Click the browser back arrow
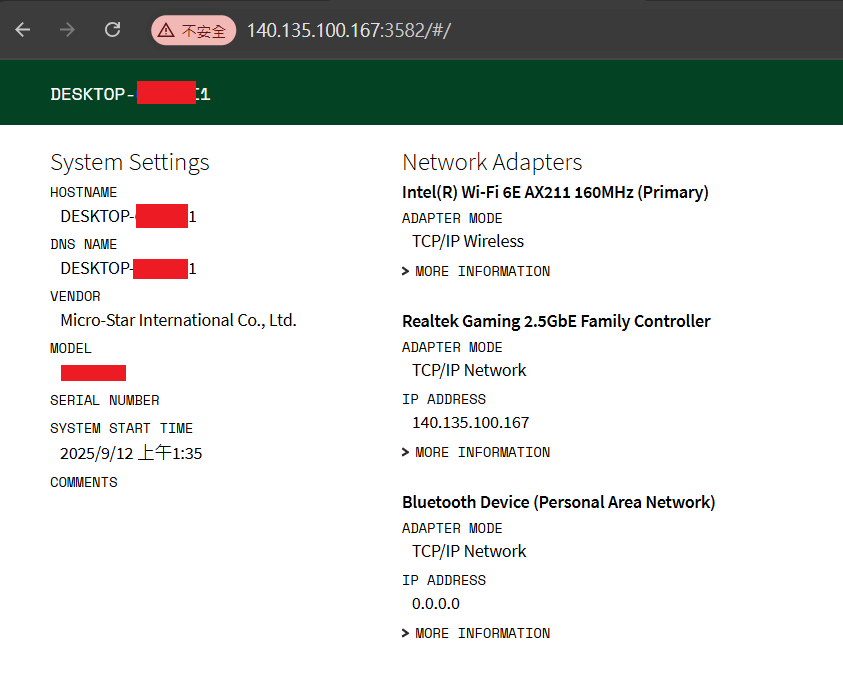 coord(23,30)
